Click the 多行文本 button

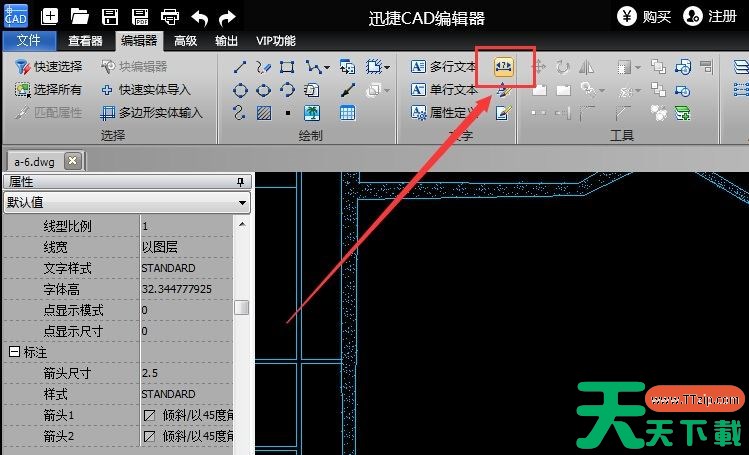point(445,67)
